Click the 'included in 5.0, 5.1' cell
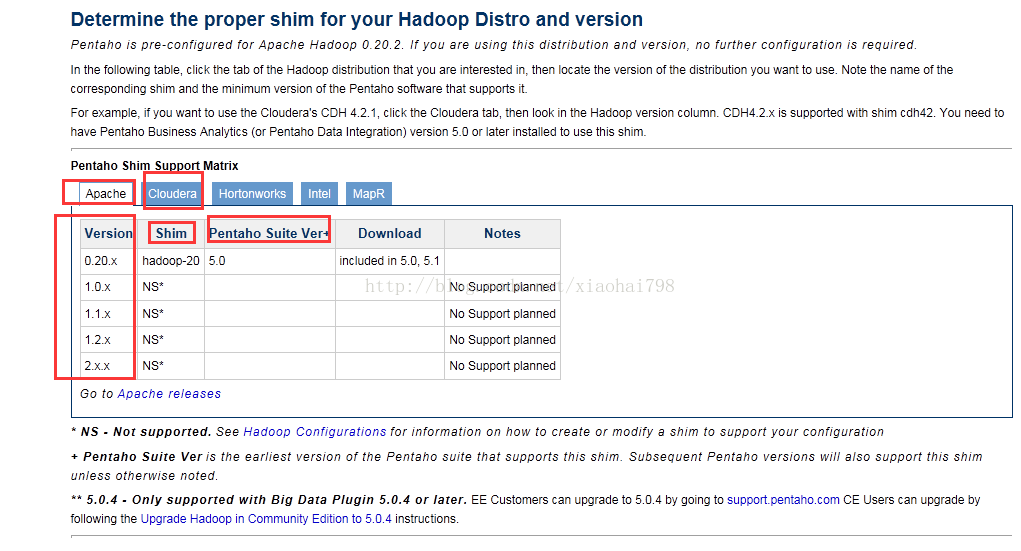 pyautogui.click(x=389, y=261)
